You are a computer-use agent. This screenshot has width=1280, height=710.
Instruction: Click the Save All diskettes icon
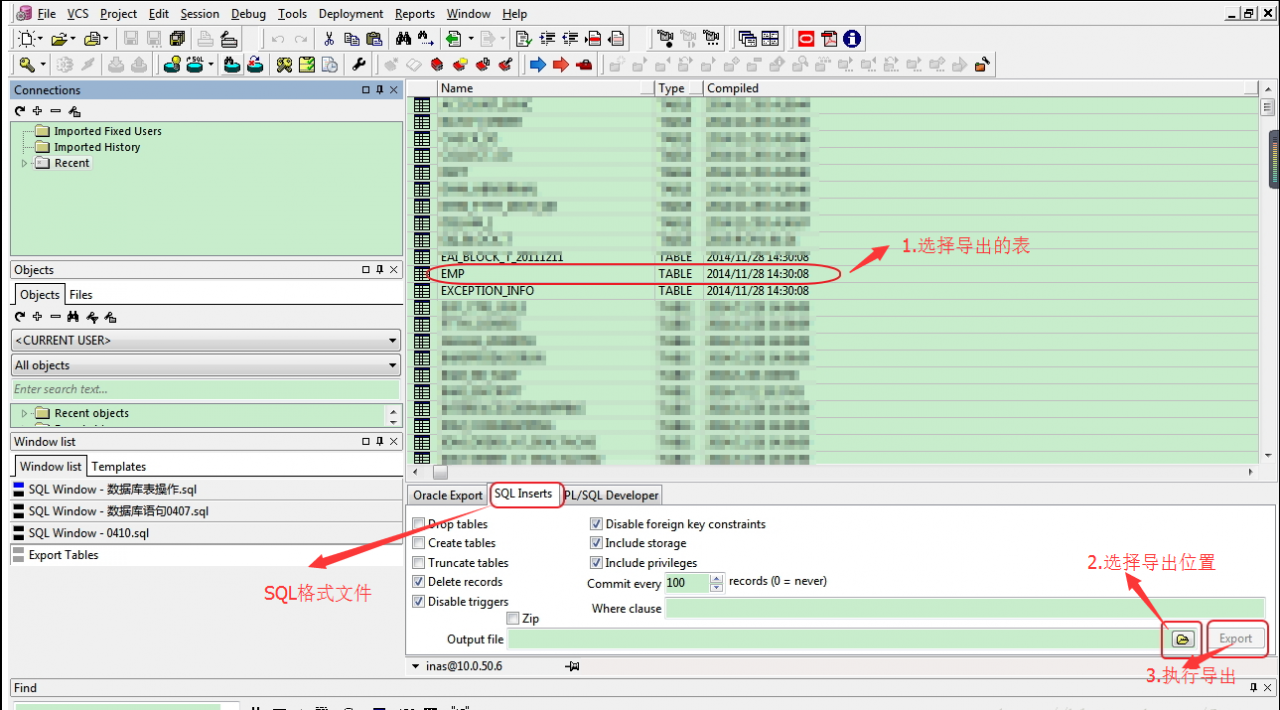point(178,39)
